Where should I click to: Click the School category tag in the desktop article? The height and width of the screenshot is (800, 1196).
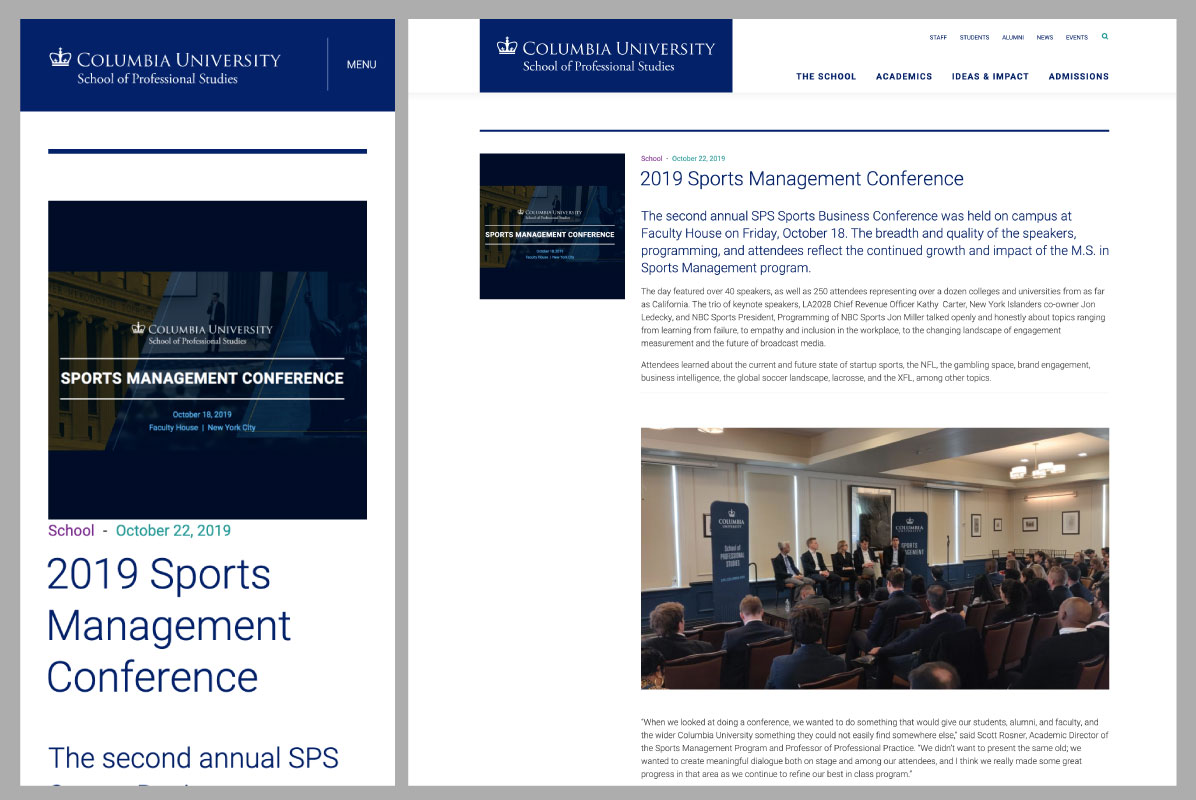coord(651,159)
